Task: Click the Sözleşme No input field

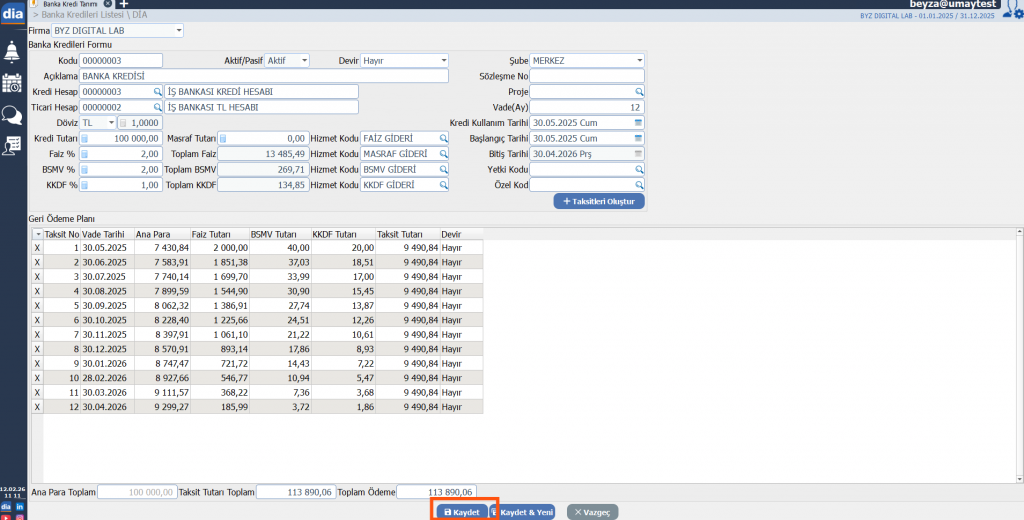Action: [586, 76]
